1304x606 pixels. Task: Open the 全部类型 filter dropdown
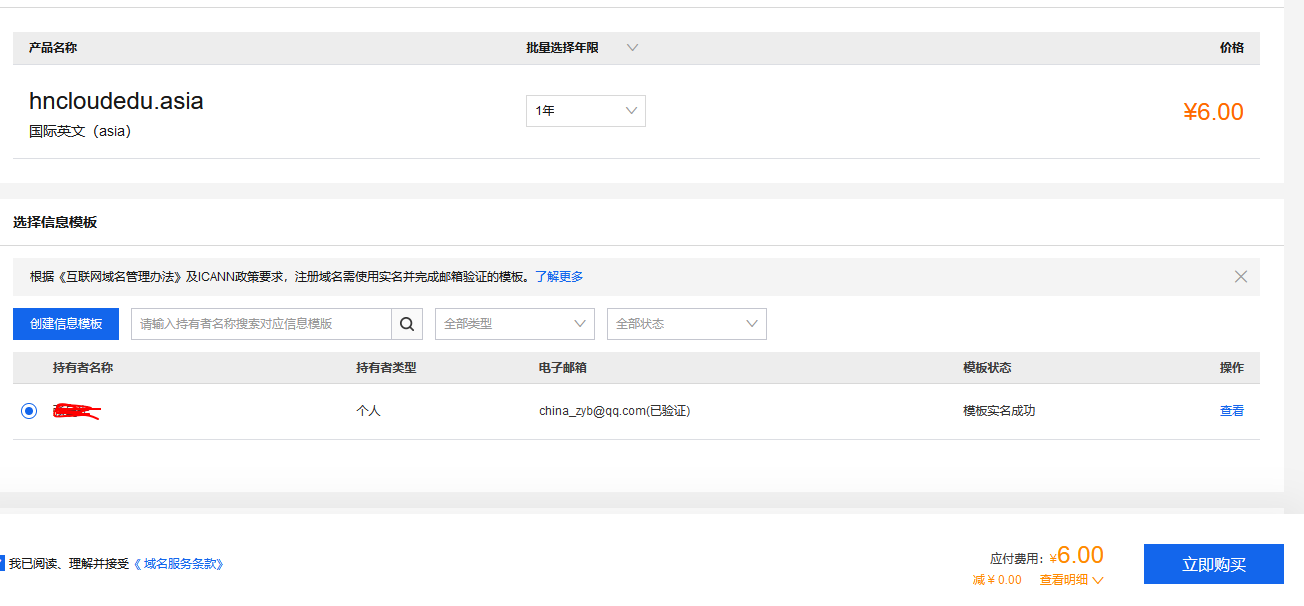(515, 324)
